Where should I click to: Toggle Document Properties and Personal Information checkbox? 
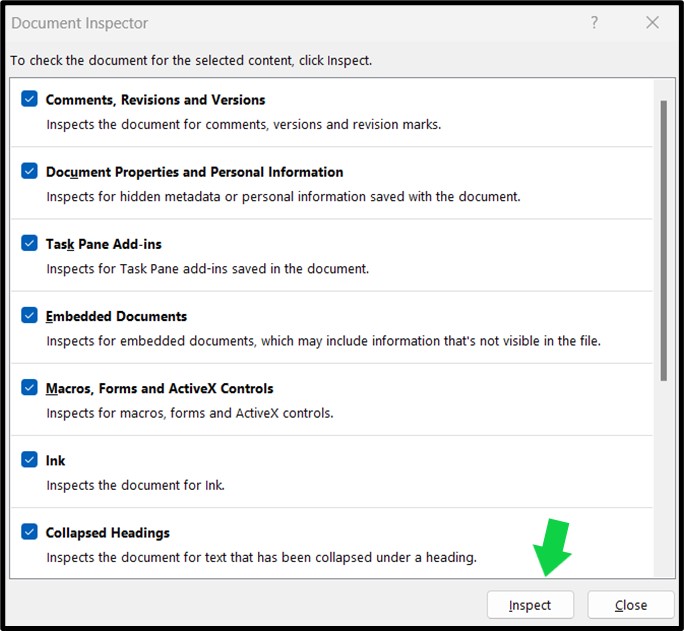(30, 171)
